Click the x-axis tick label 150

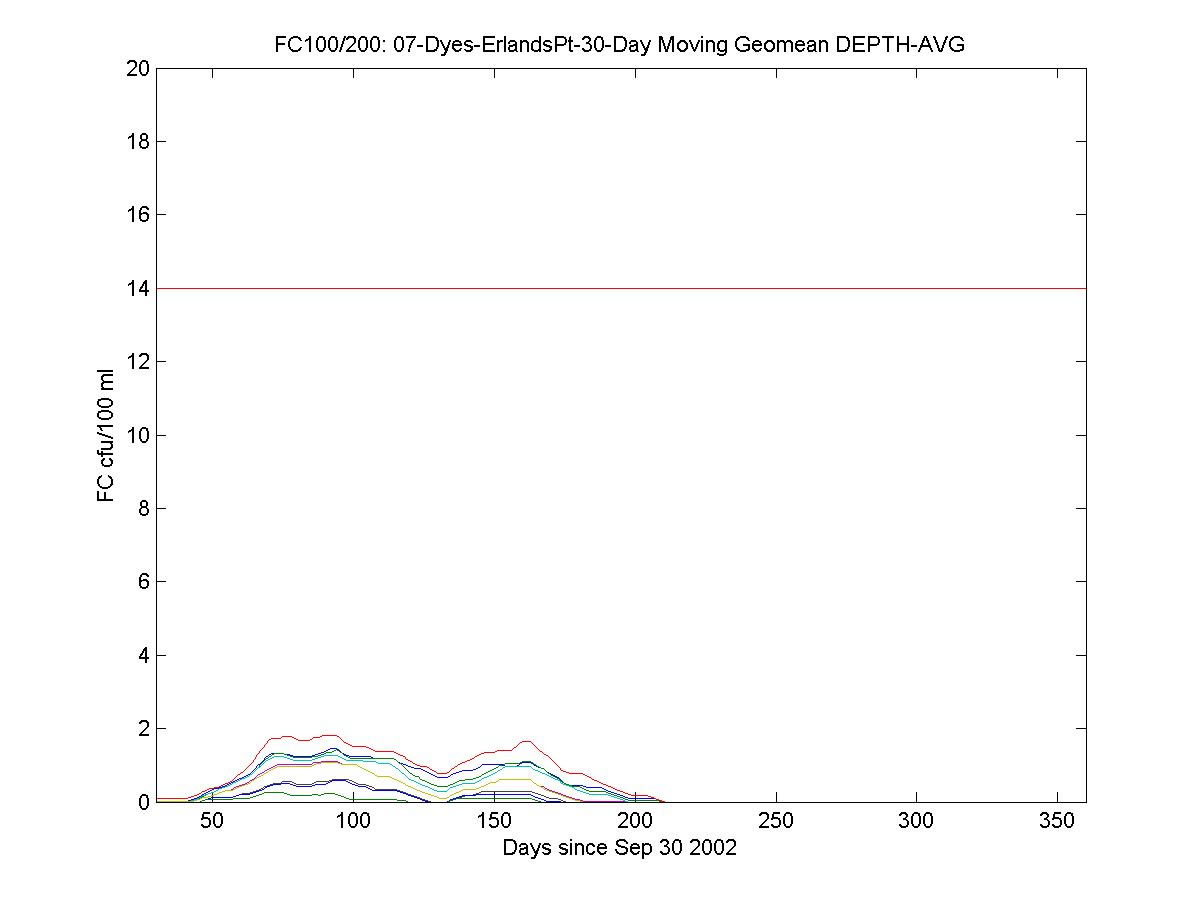click(494, 822)
